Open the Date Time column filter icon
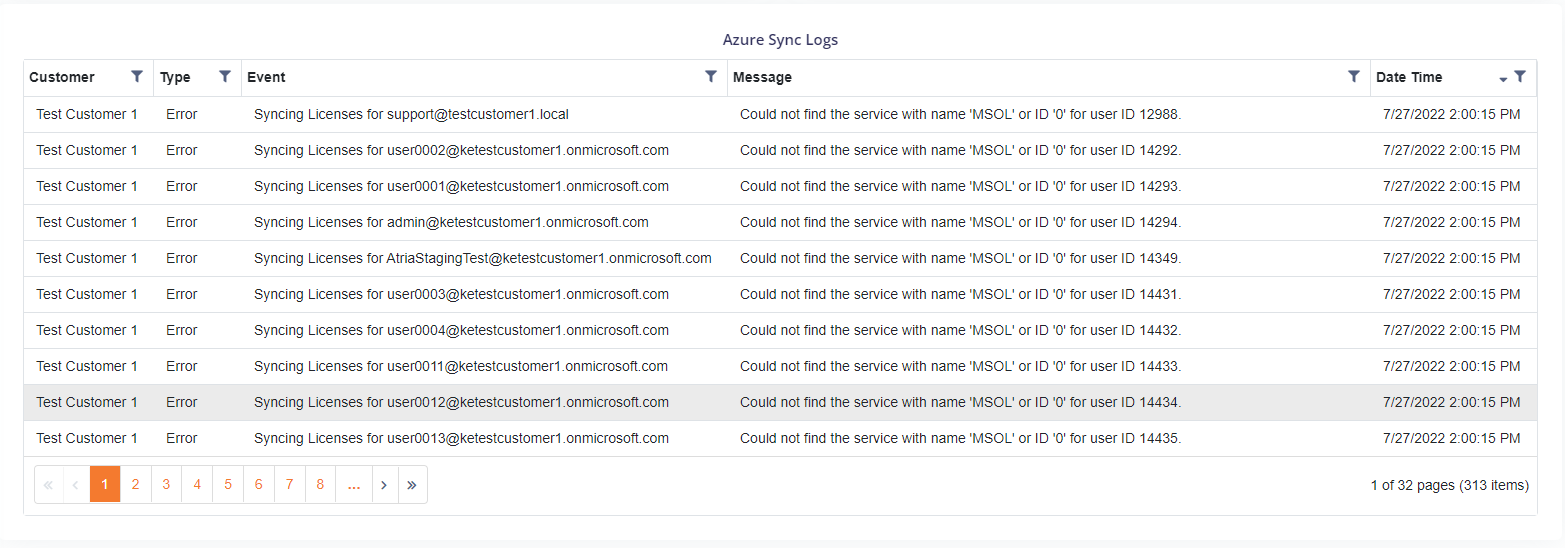The height and width of the screenshot is (548, 1565). pyautogui.click(x=1520, y=76)
